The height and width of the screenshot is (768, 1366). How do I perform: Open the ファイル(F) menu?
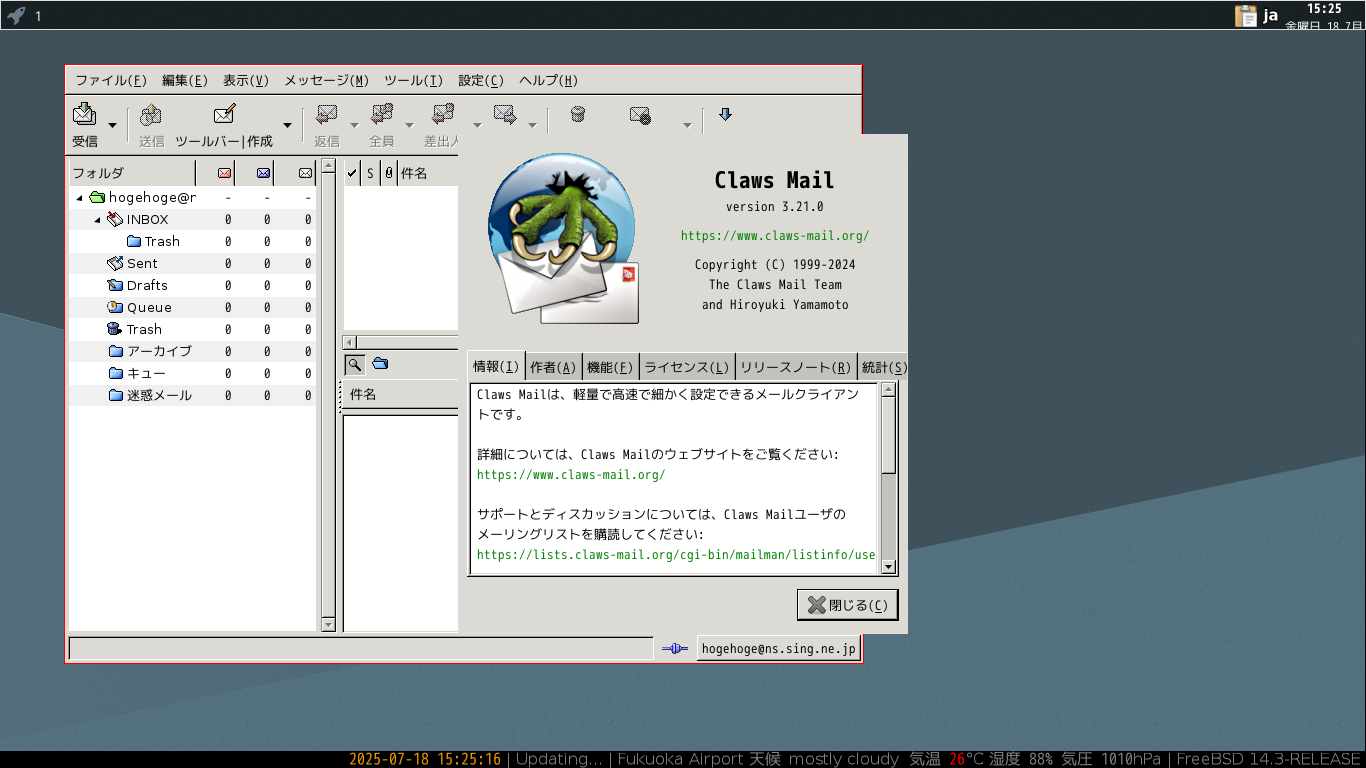(111, 81)
